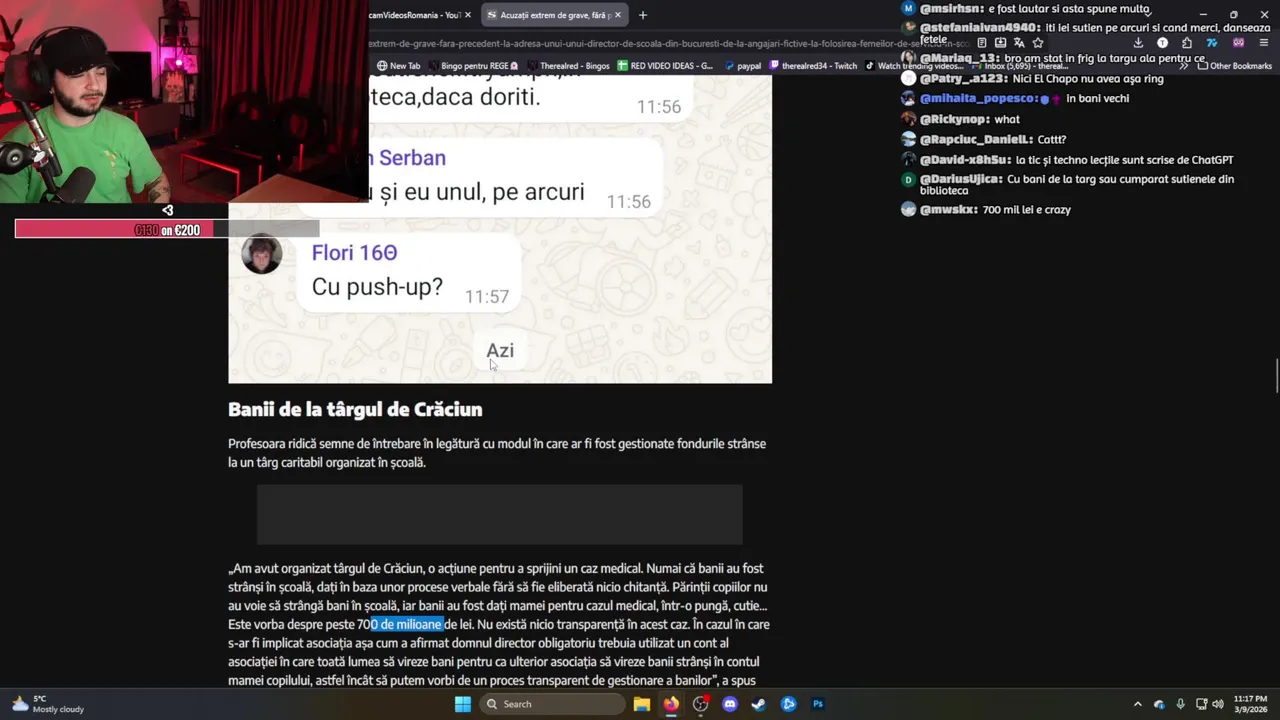This screenshot has height=720, width=1280.
Task: Click the dark ad placeholder block
Action: point(500,514)
